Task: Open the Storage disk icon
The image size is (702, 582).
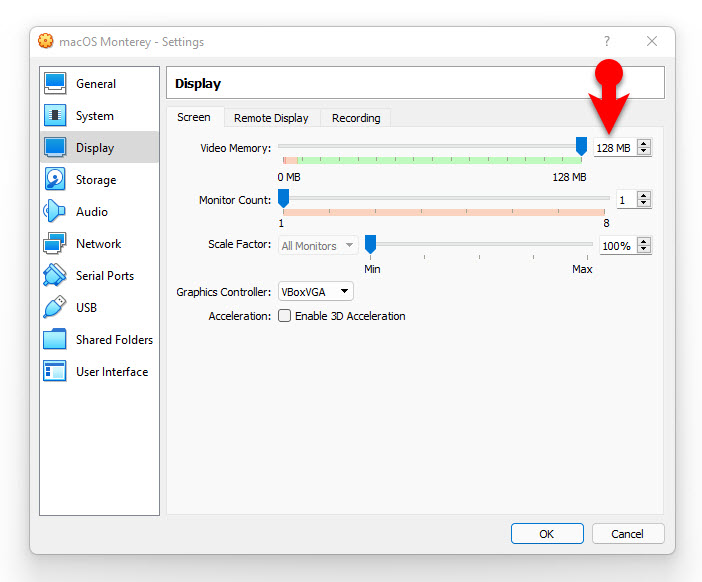Action: click(x=55, y=179)
